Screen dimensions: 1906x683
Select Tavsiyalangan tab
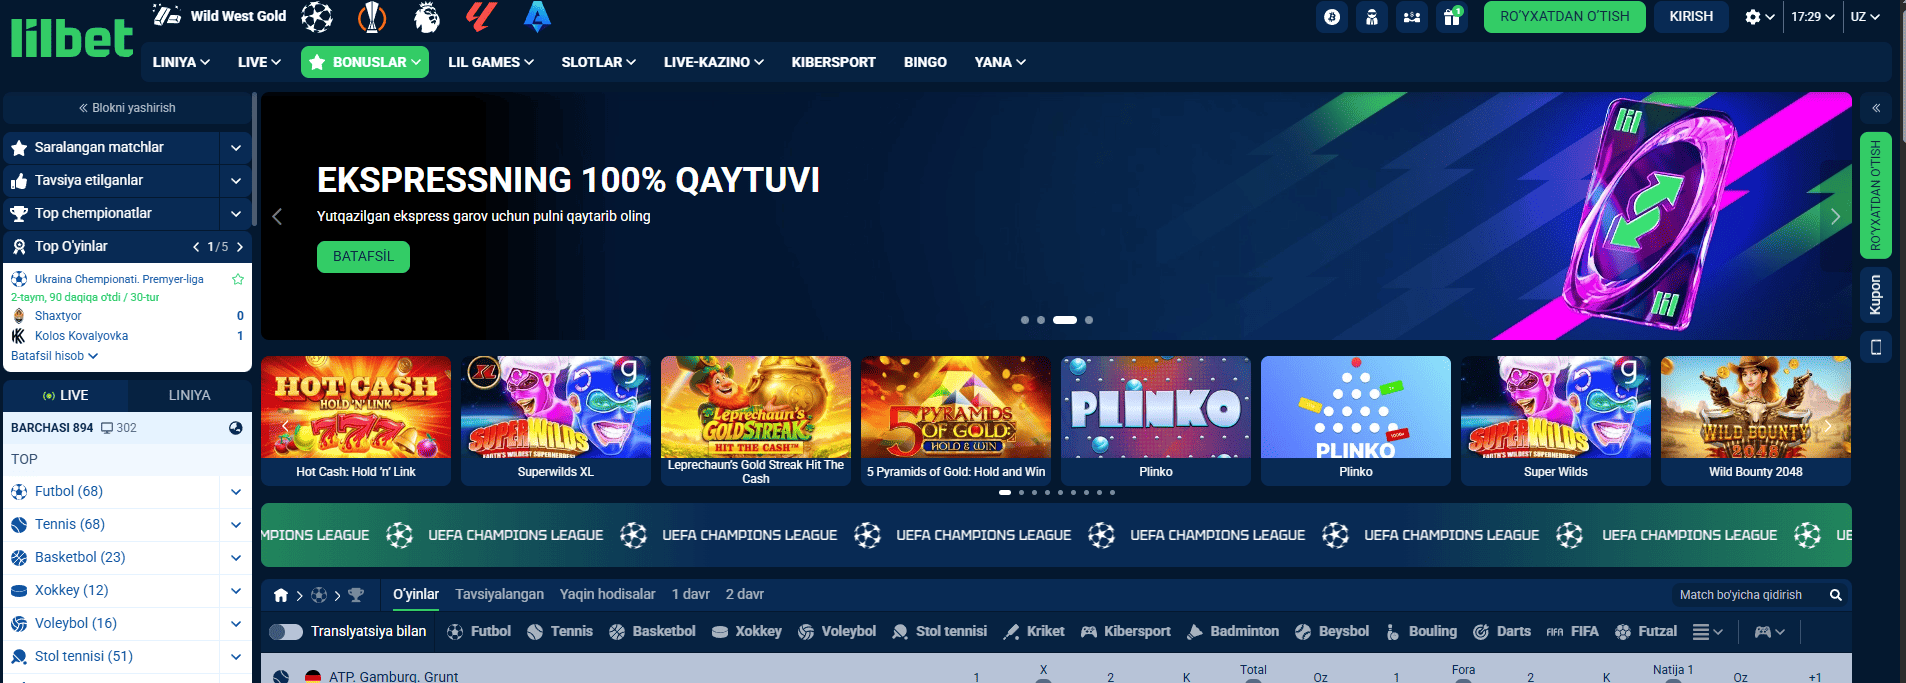click(499, 594)
